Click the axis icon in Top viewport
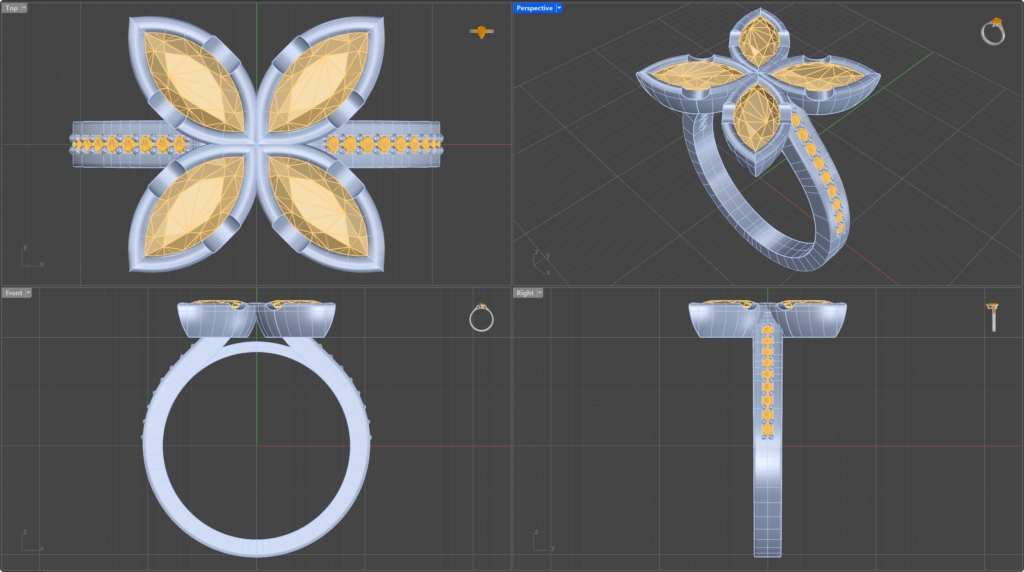This screenshot has width=1024, height=572. point(30,257)
